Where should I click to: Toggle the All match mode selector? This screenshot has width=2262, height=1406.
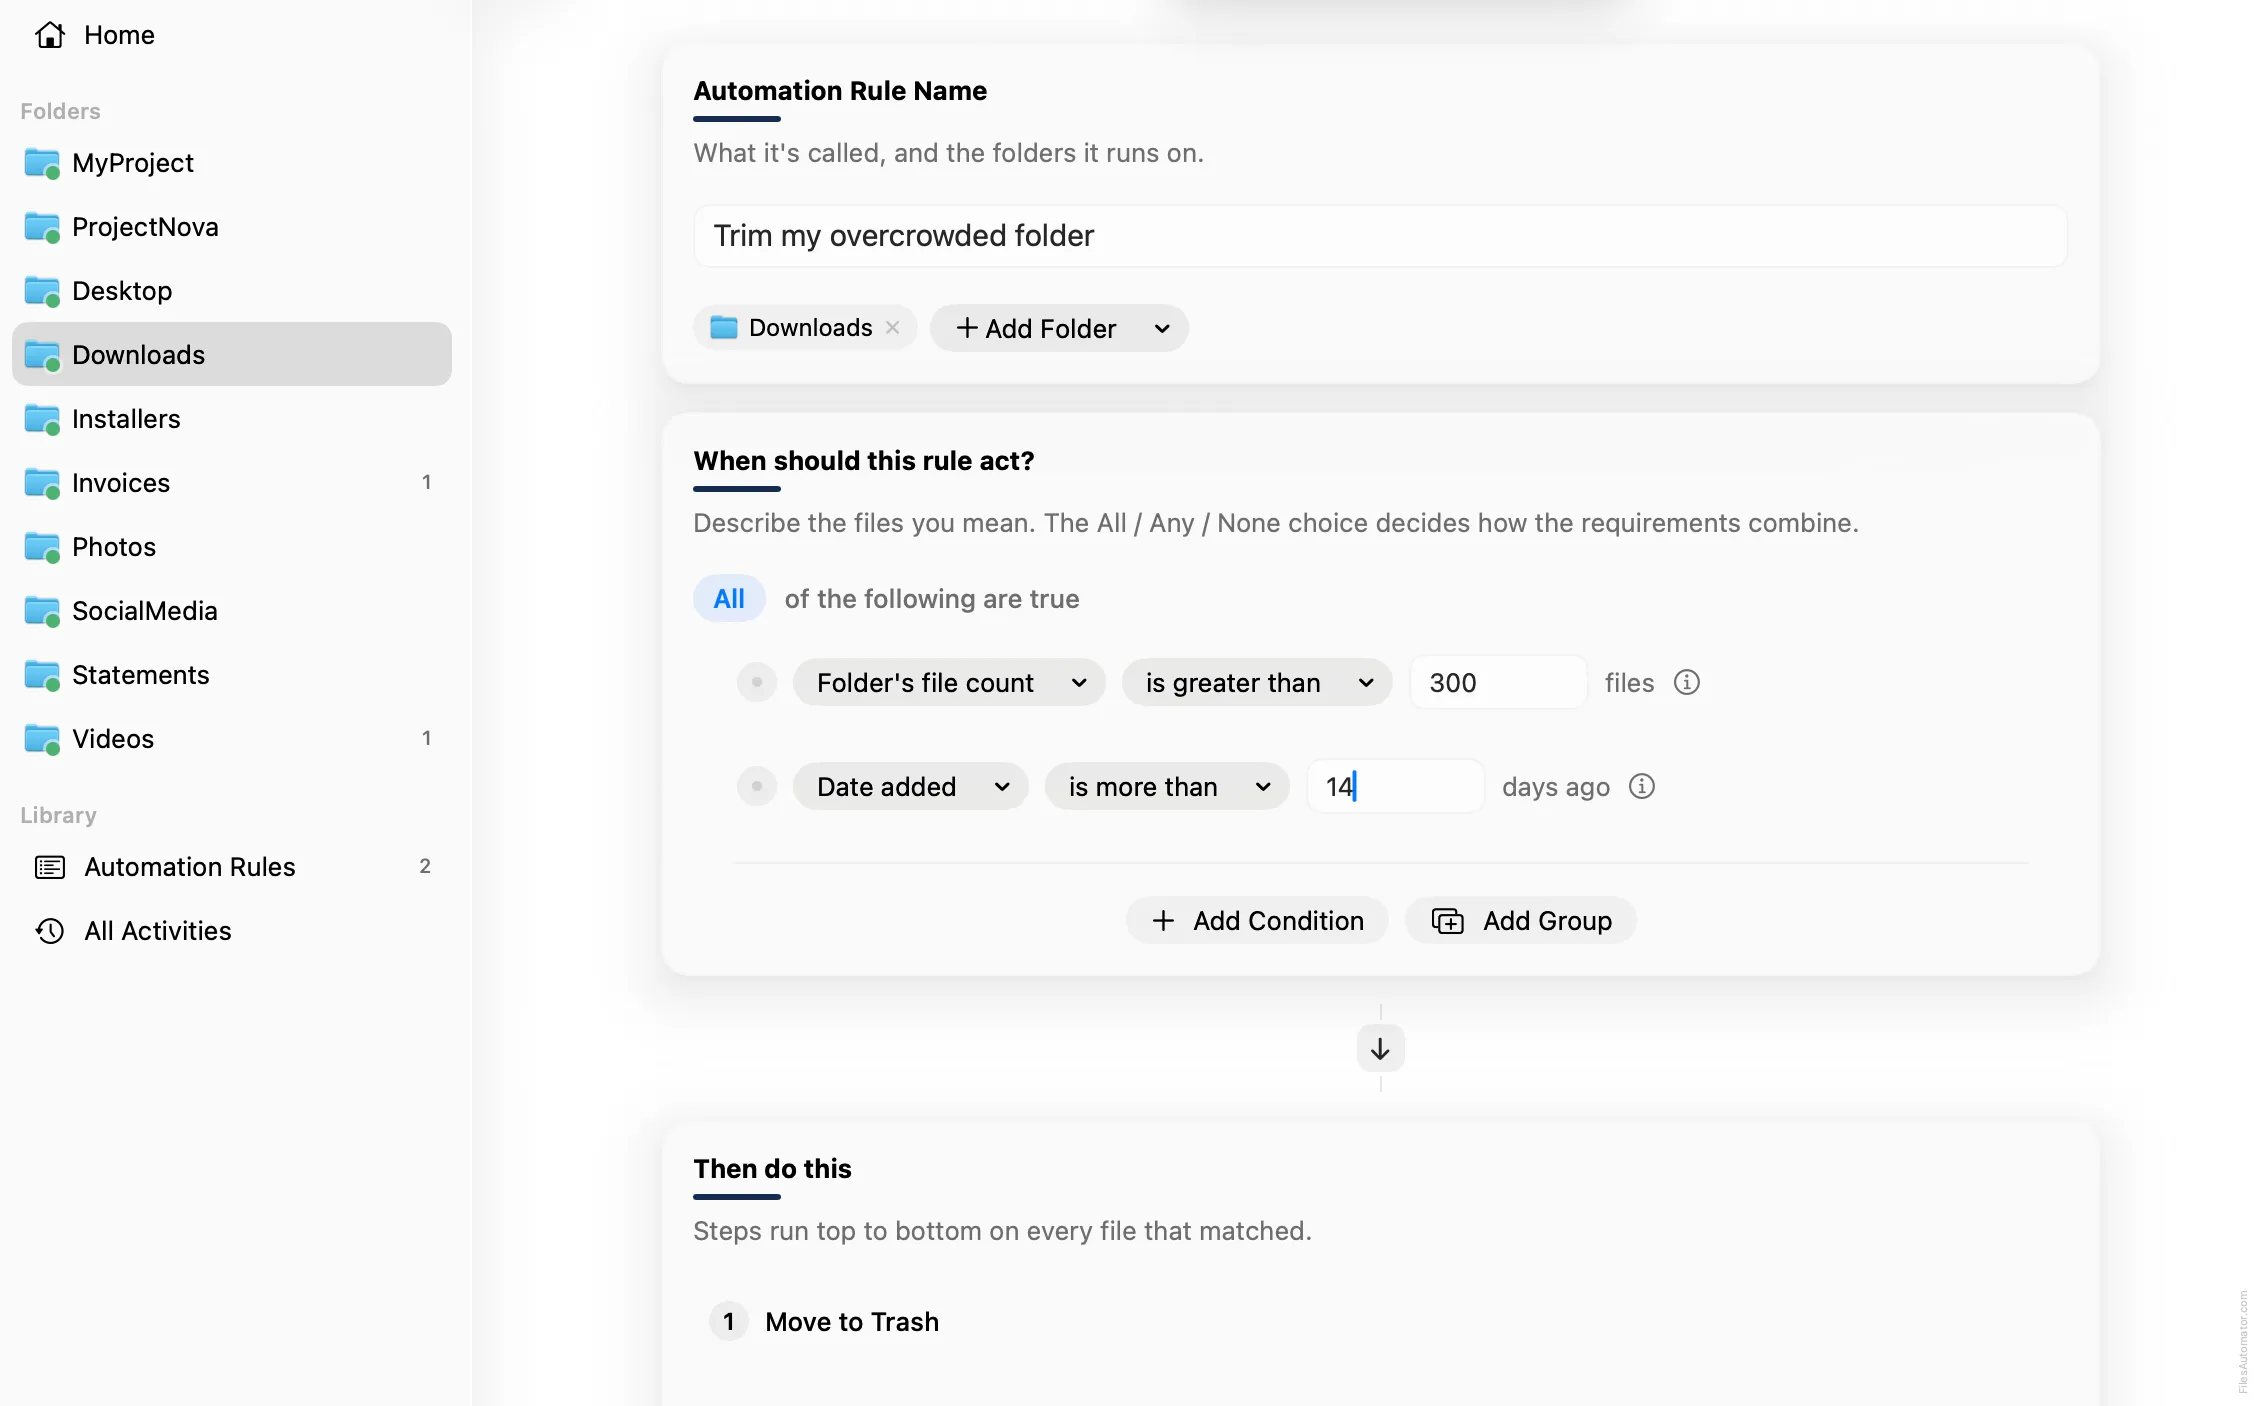click(729, 599)
